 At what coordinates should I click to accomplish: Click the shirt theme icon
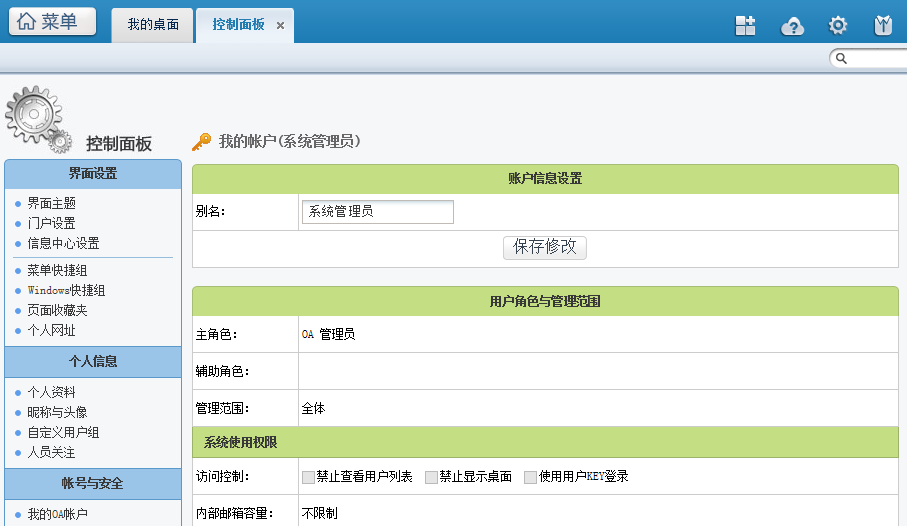(x=883, y=26)
